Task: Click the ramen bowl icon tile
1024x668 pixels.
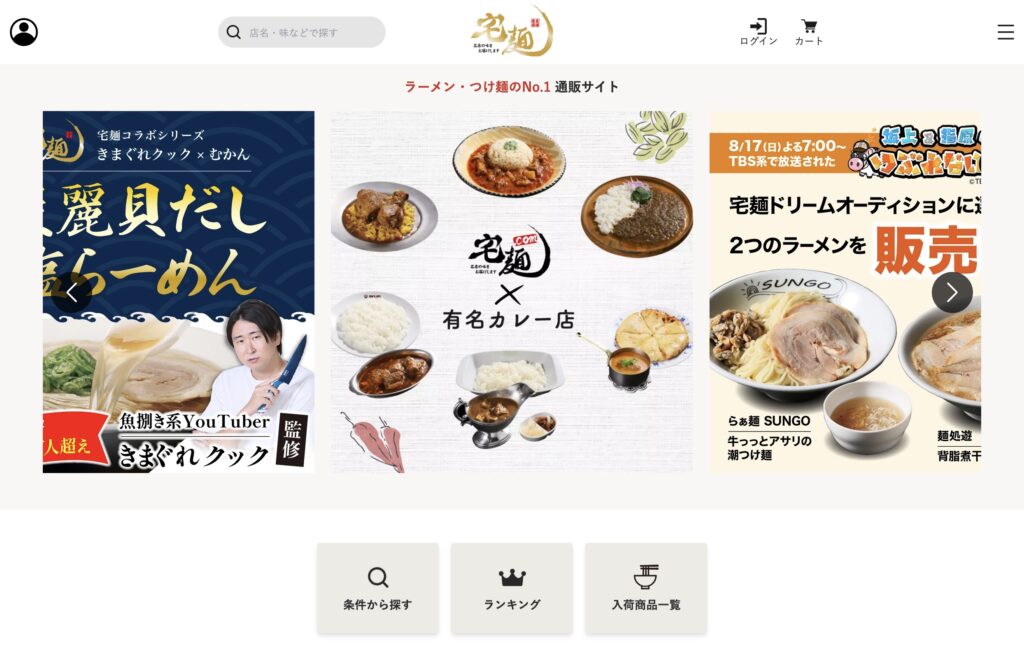Action: coord(646,577)
